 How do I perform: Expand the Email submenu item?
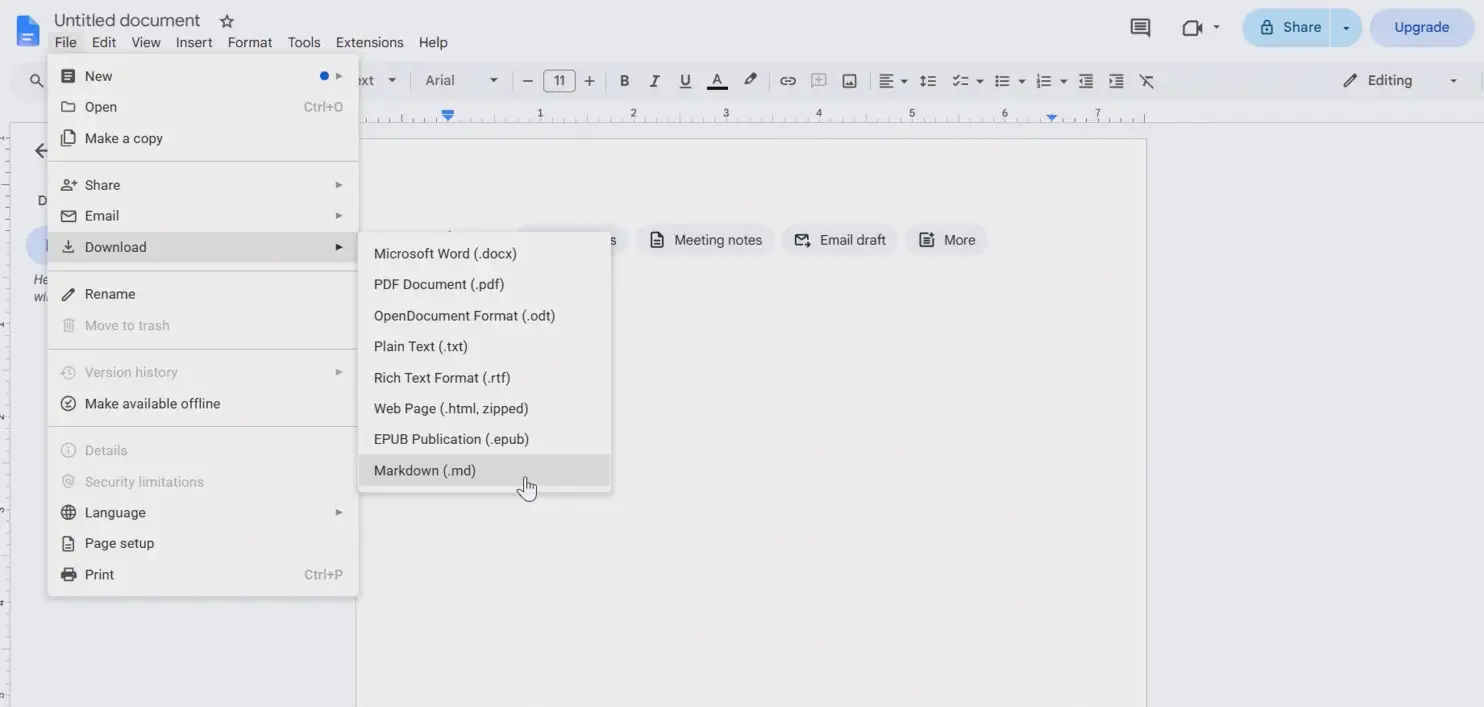(x=203, y=216)
